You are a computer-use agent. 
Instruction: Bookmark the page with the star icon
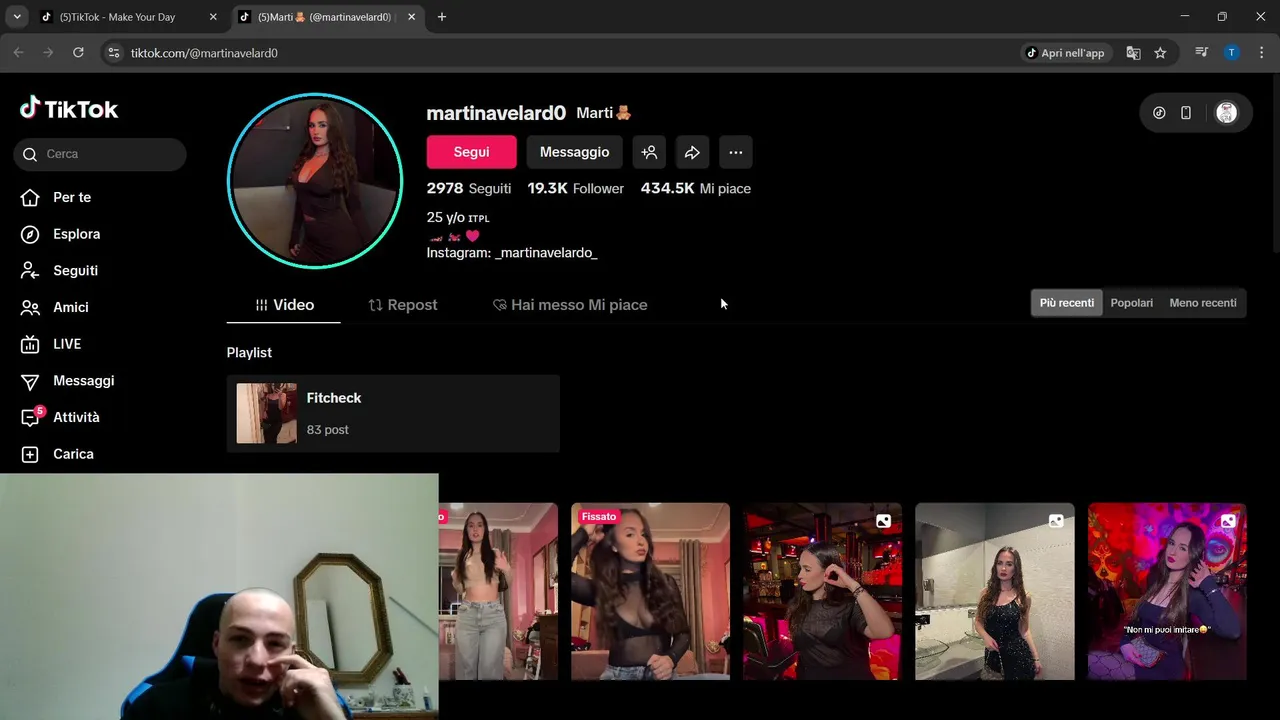click(x=1160, y=53)
